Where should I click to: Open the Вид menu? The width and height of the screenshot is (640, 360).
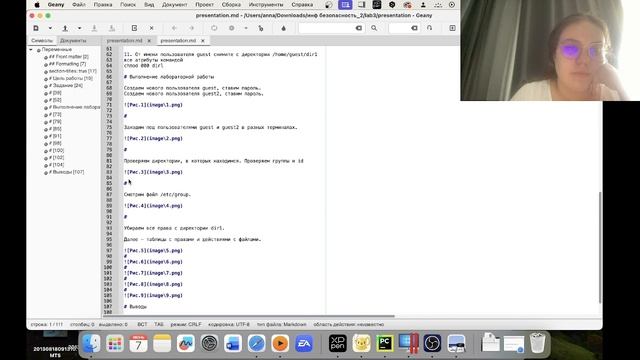click(x=149, y=5)
